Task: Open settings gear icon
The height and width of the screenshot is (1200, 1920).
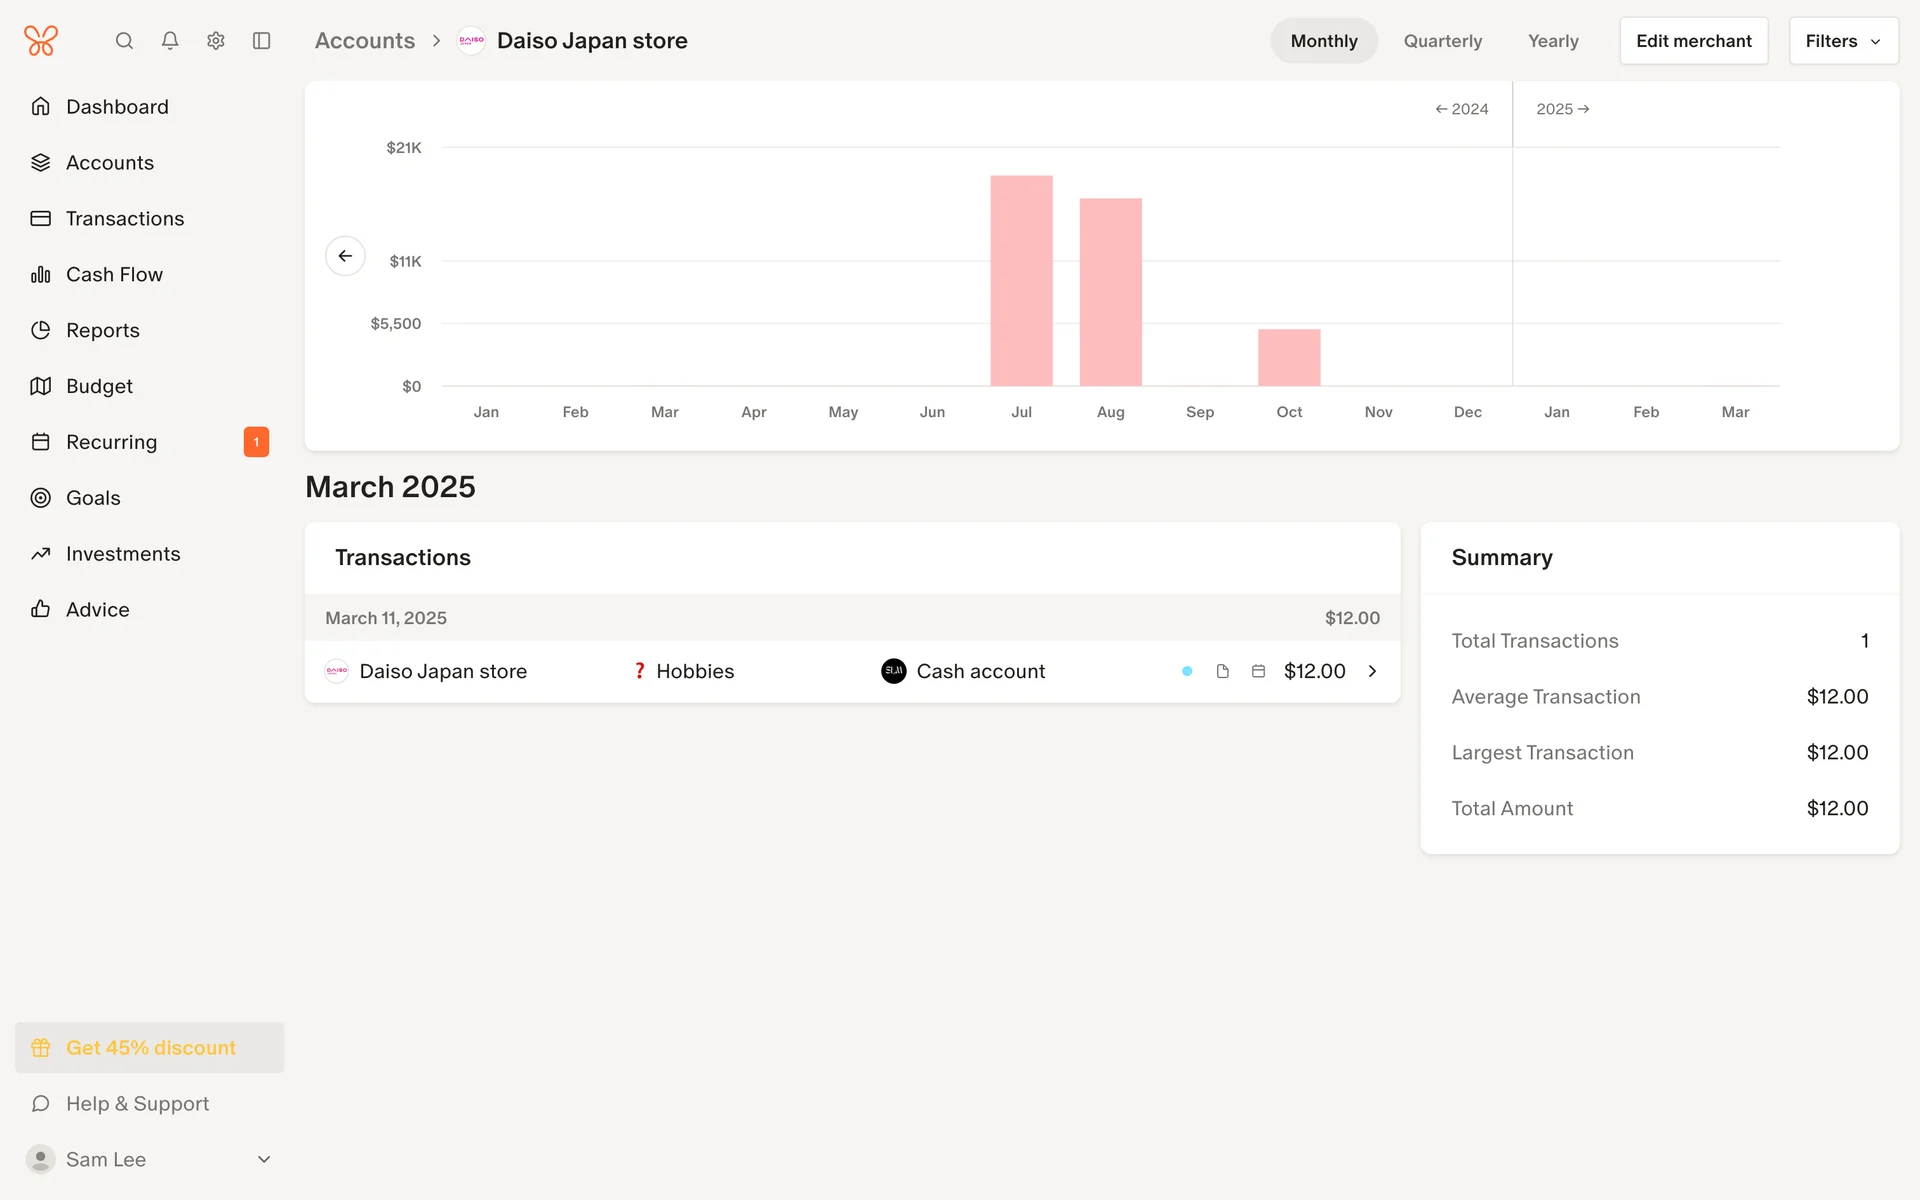Action: [216, 41]
